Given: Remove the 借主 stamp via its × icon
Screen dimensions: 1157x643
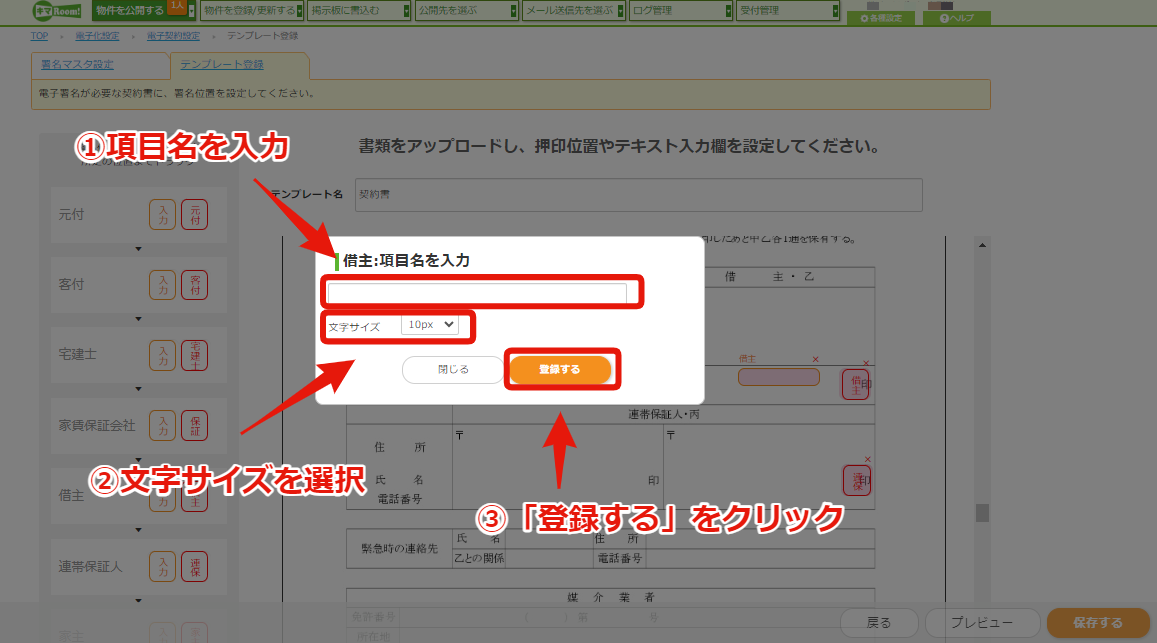Looking at the screenshot, I should tap(866, 363).
